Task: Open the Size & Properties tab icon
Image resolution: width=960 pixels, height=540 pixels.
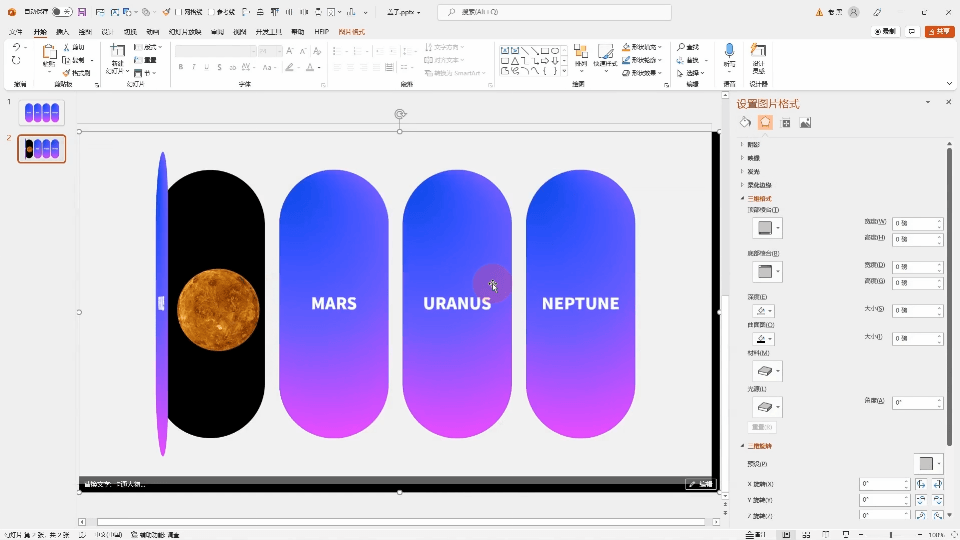Action: [x=786, y=123]
